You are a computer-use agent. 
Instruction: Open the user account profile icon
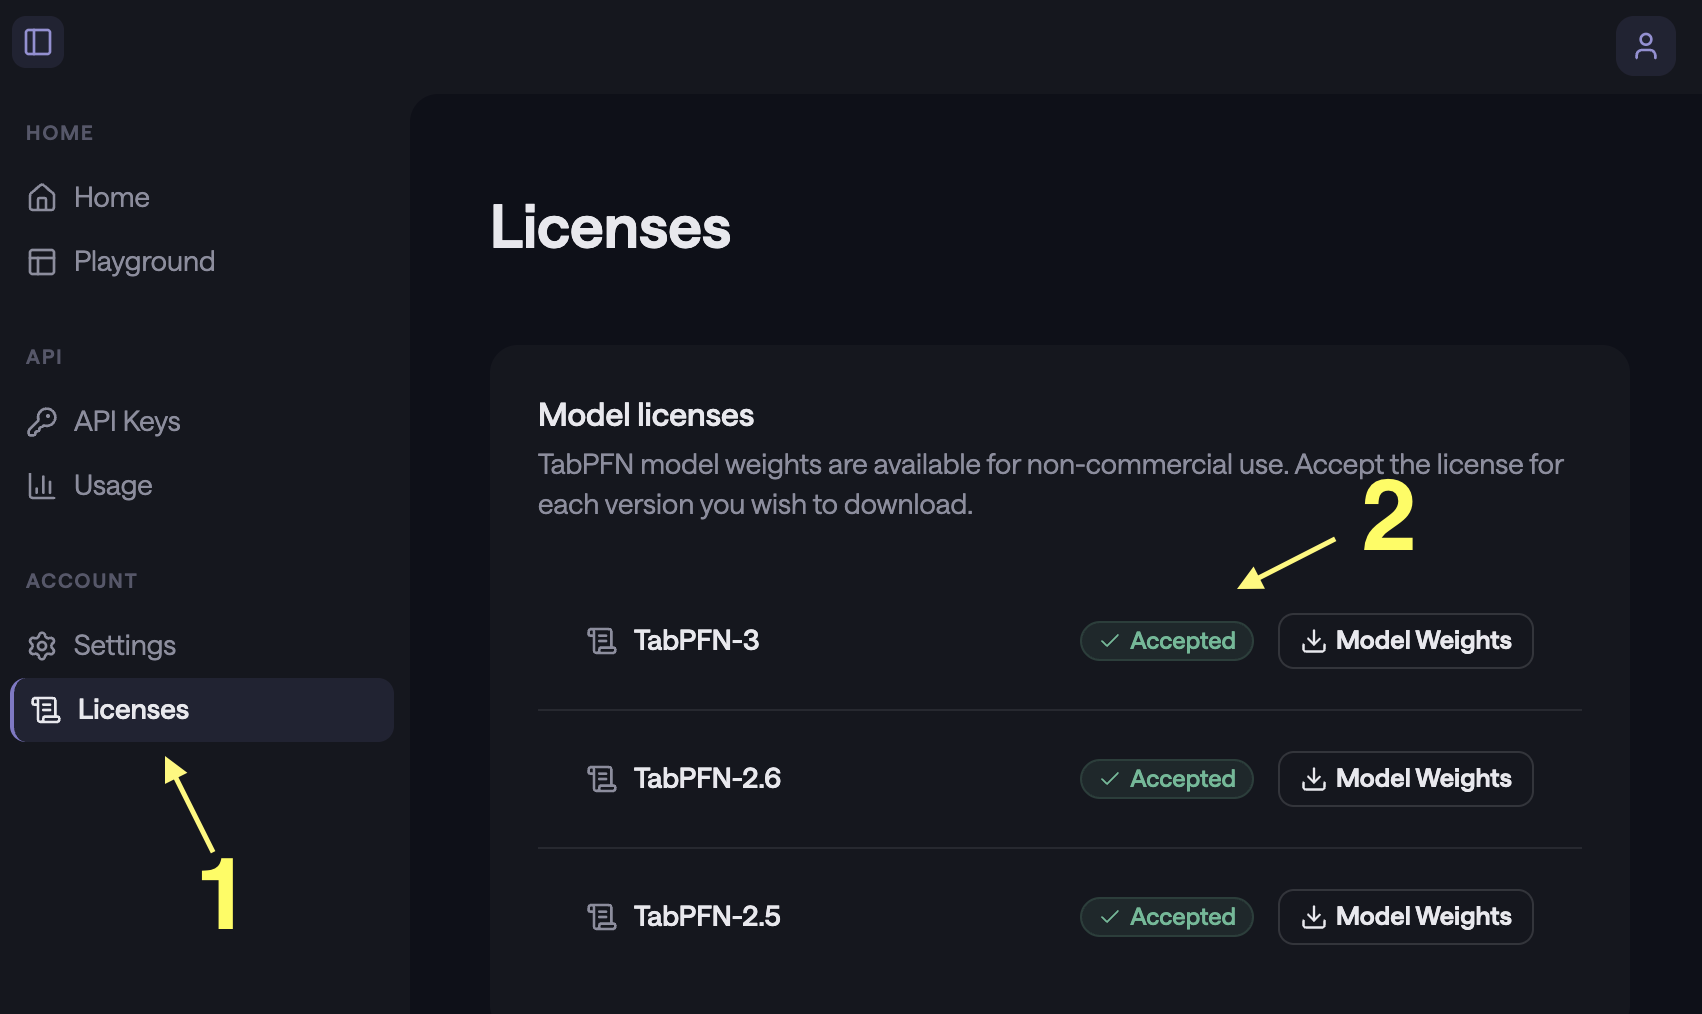click(x=1645, y=46)
